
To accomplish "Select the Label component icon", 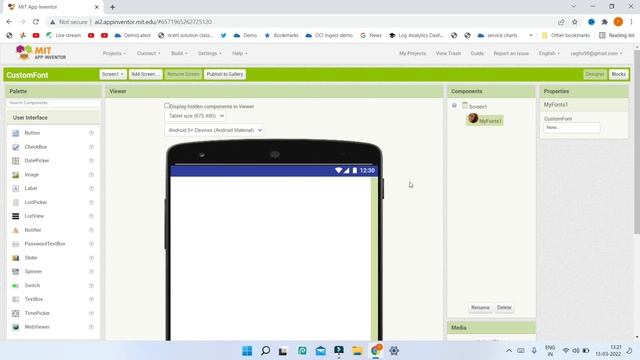I will tap(16, 189).
